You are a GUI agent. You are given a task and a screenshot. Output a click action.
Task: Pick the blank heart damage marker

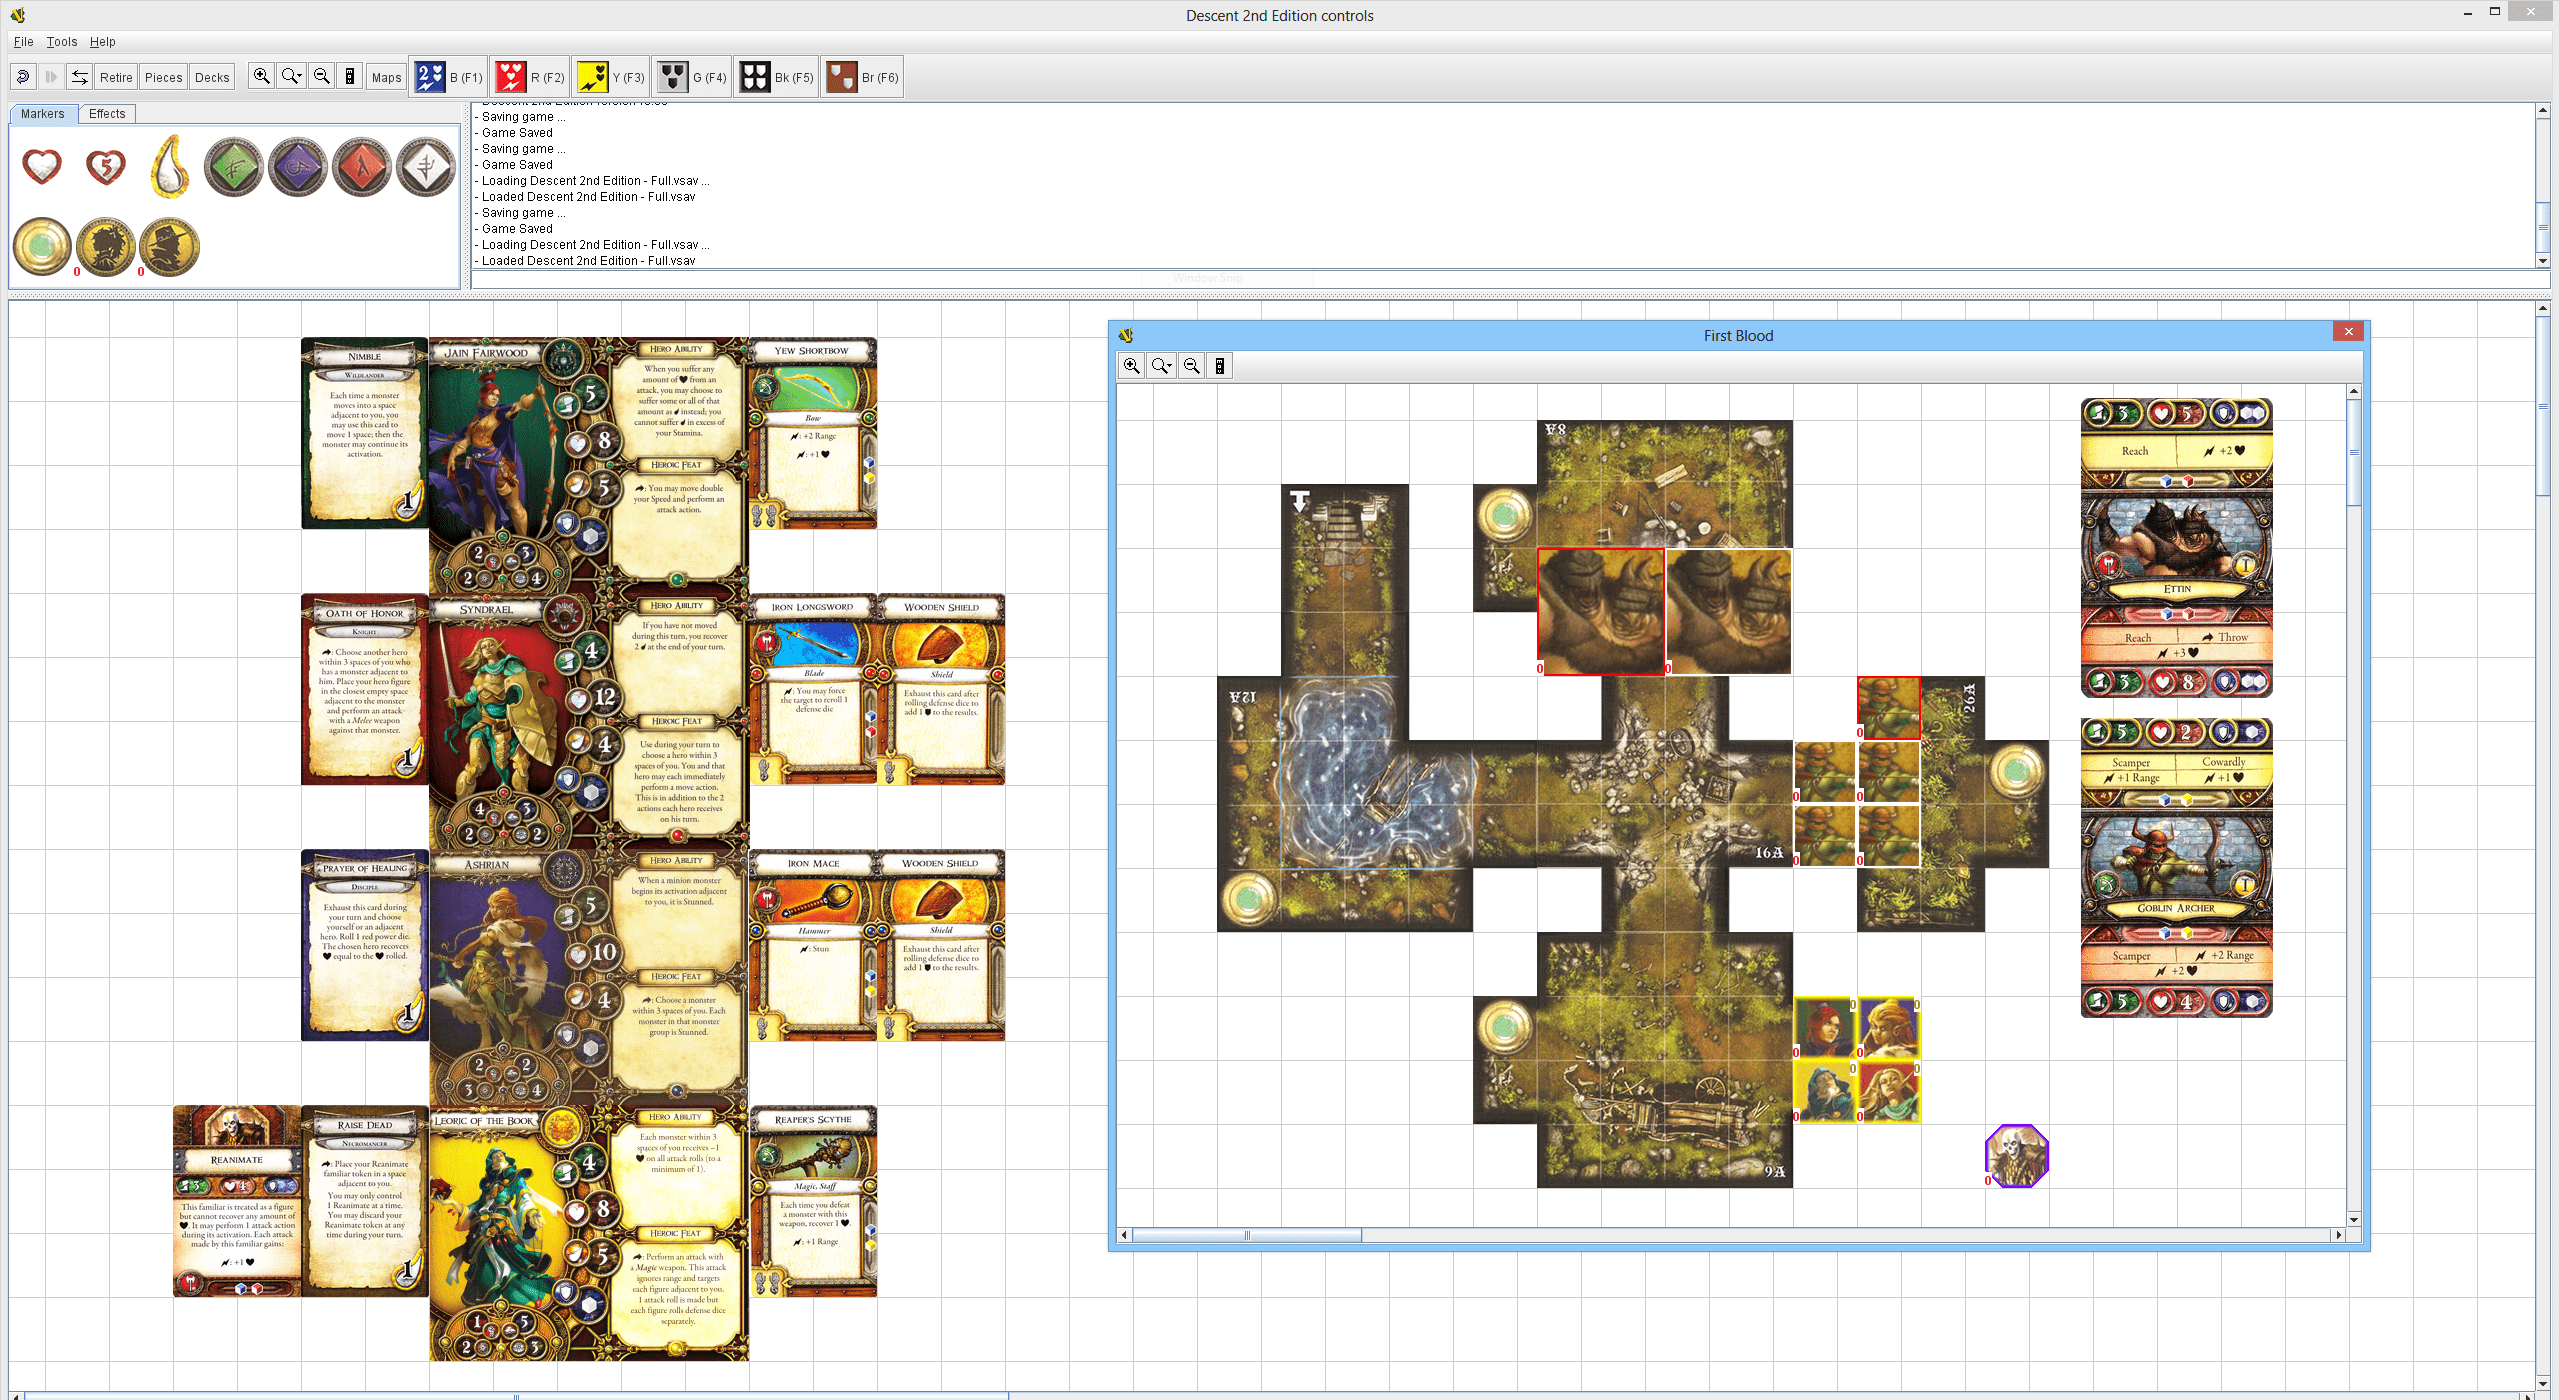click(42, 166)
